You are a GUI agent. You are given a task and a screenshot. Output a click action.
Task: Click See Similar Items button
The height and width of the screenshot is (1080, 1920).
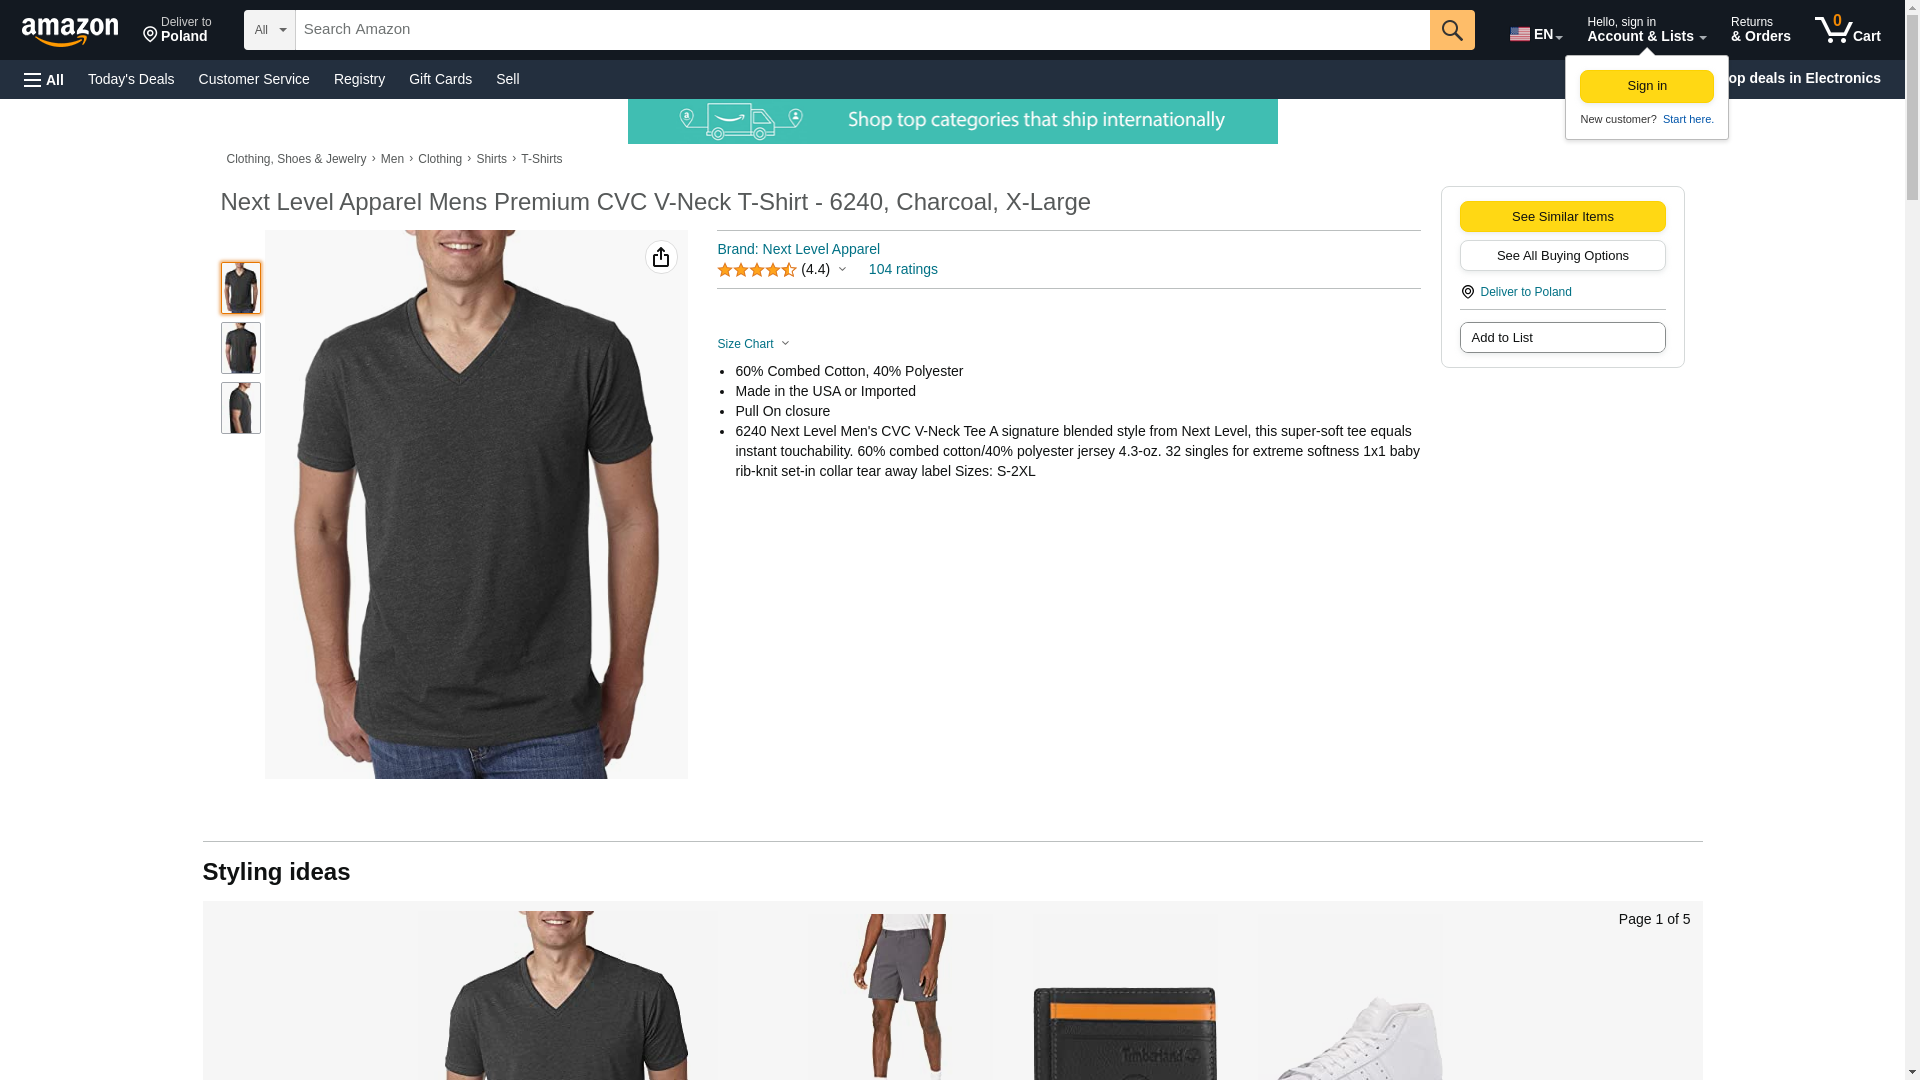(x=1562, y=217)
